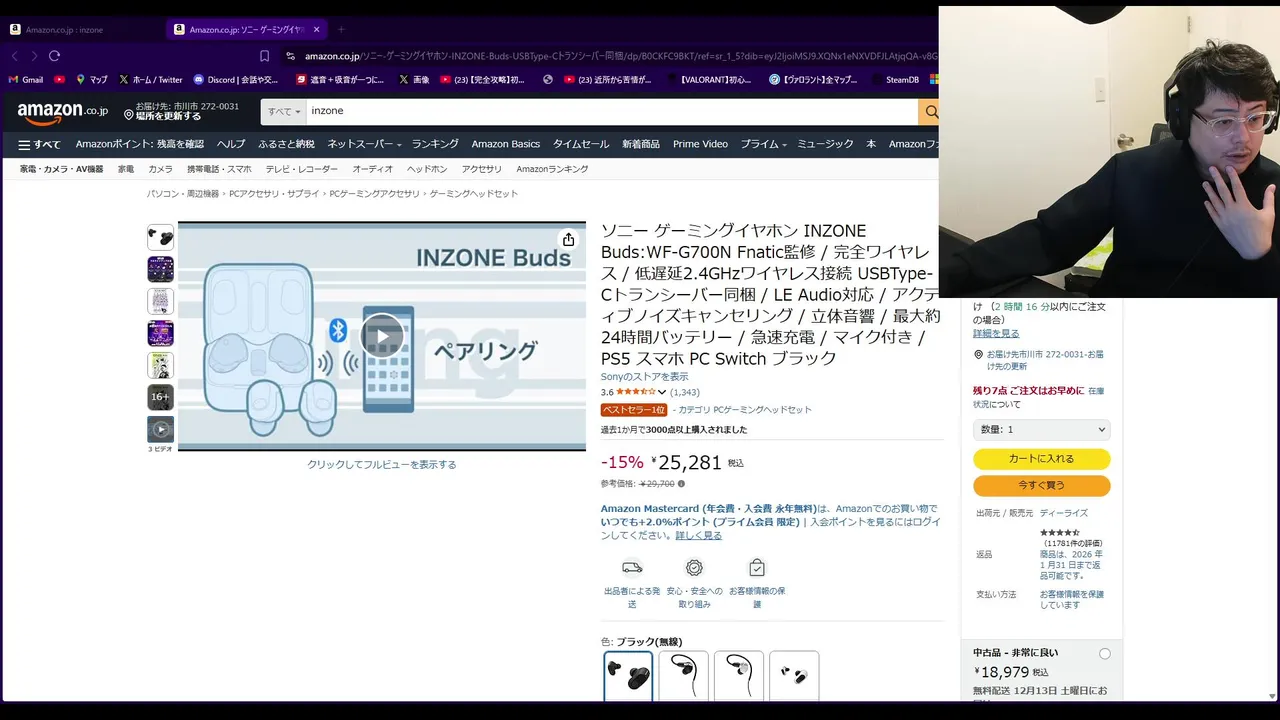Click the ミュージック nav item
The image size is (1280, 720).
pyautogui.click(x=825, y=144)
